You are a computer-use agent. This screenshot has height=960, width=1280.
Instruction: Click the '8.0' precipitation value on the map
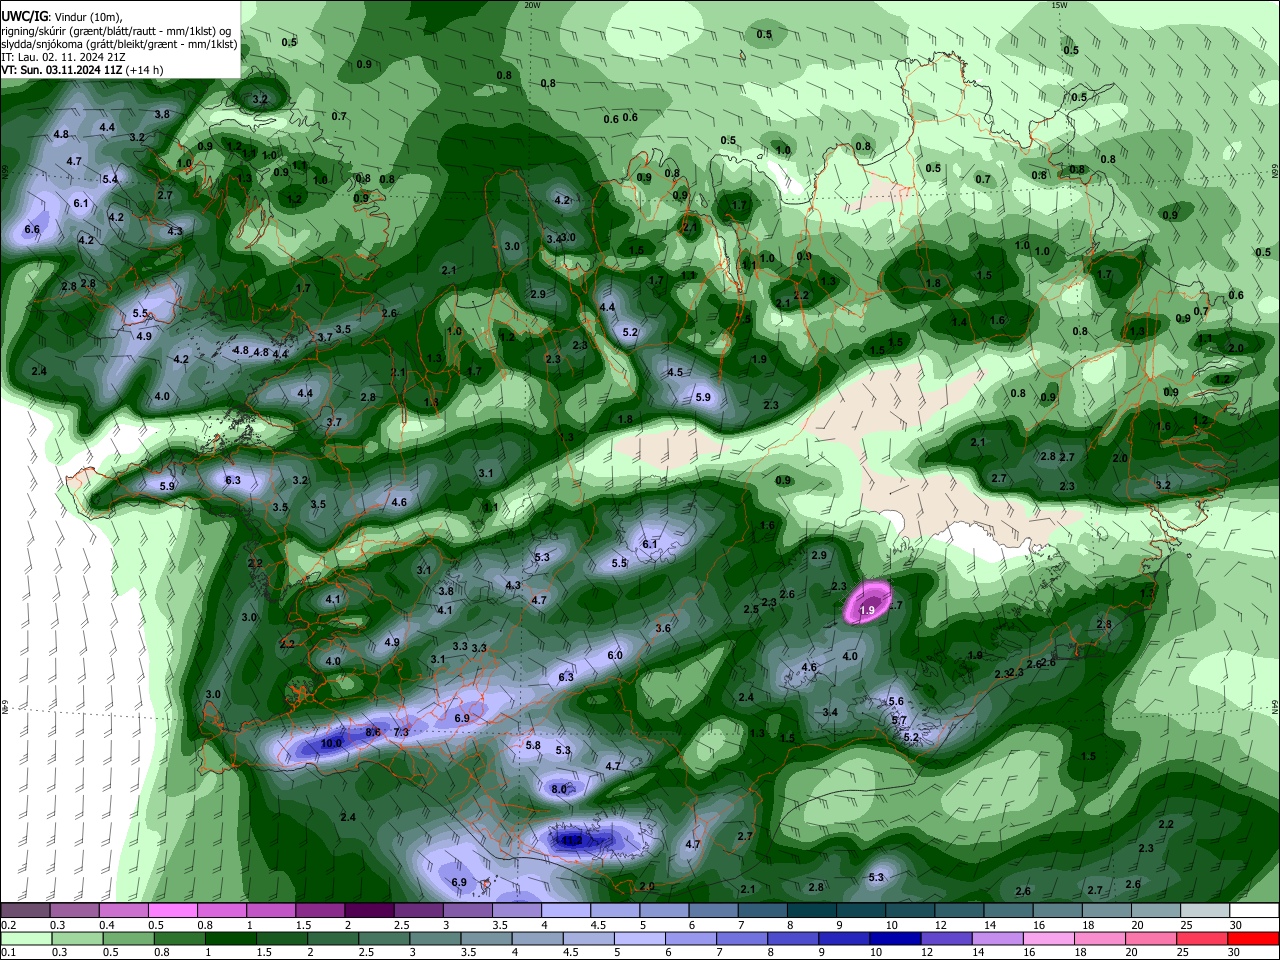(x=559, y=789)
